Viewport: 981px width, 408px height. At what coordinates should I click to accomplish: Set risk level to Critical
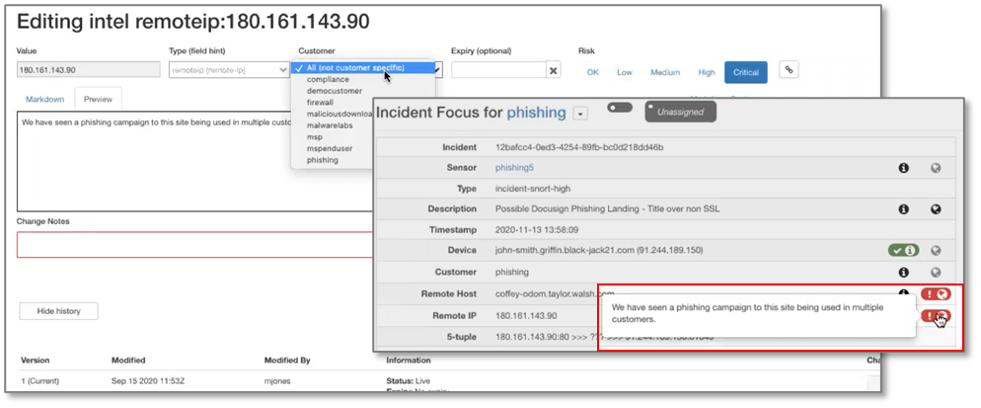pyautogui.click(x=746, y=72)
